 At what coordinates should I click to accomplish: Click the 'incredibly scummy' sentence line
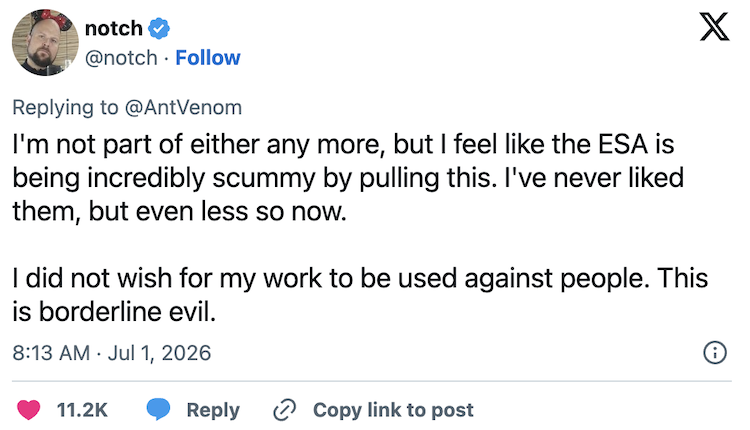click(x=348, y=178)
